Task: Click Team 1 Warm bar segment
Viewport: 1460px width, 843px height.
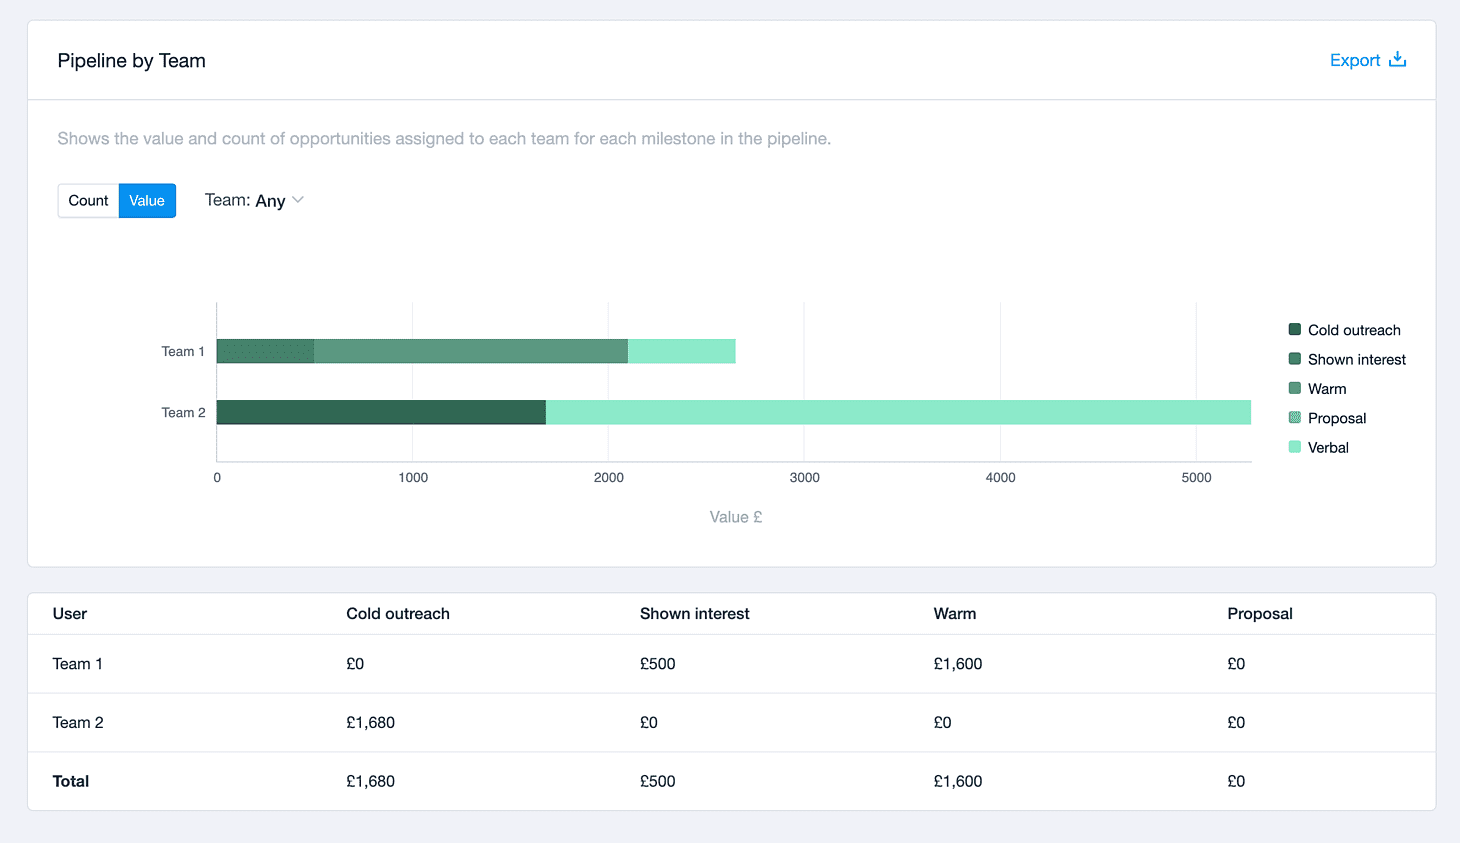Action: [471, 351]
